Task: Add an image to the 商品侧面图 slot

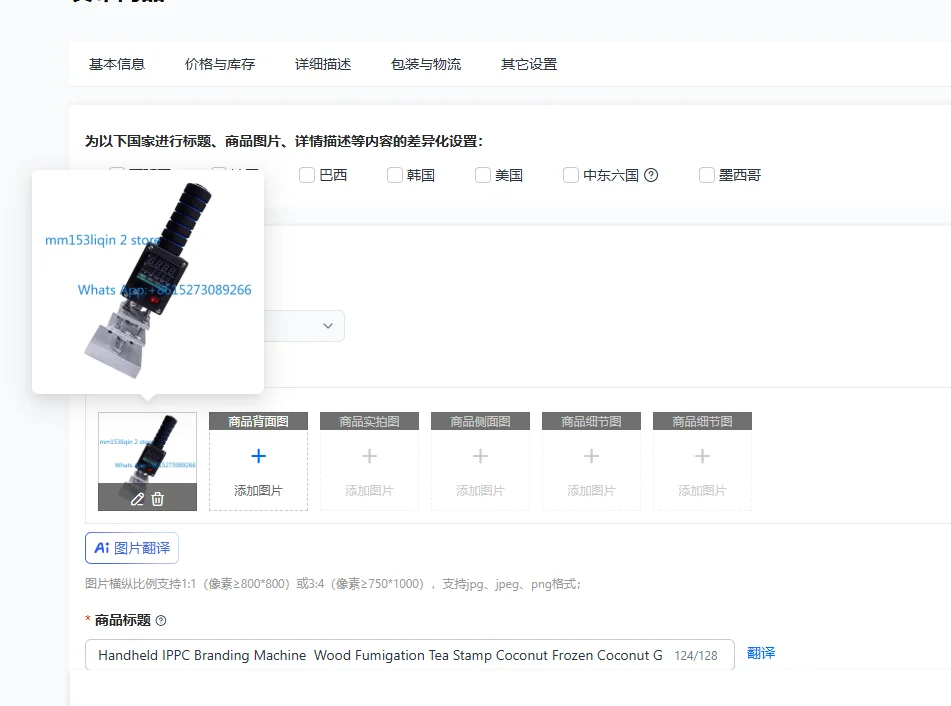Action: [480, 462]
